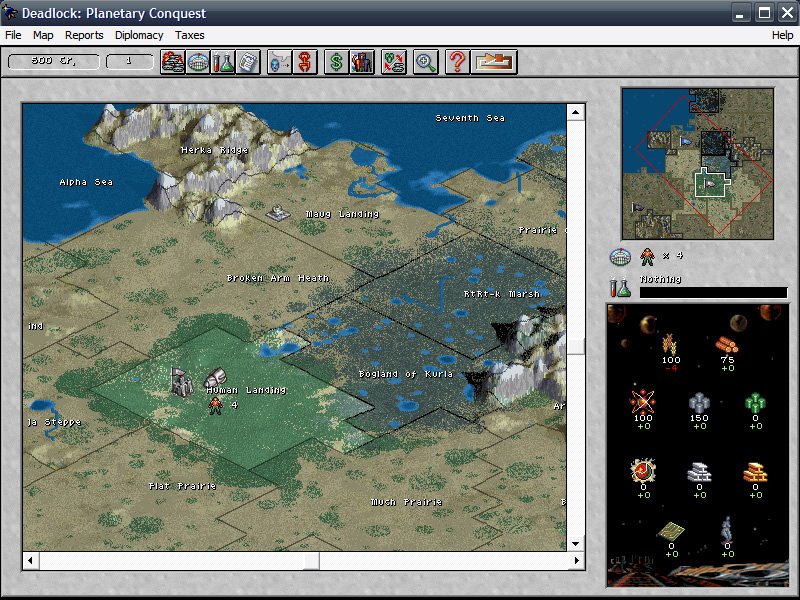Viewport: 800px width, 600px height.
Task: Click the Nothing research status text
Action: click(x=660, y=279)
